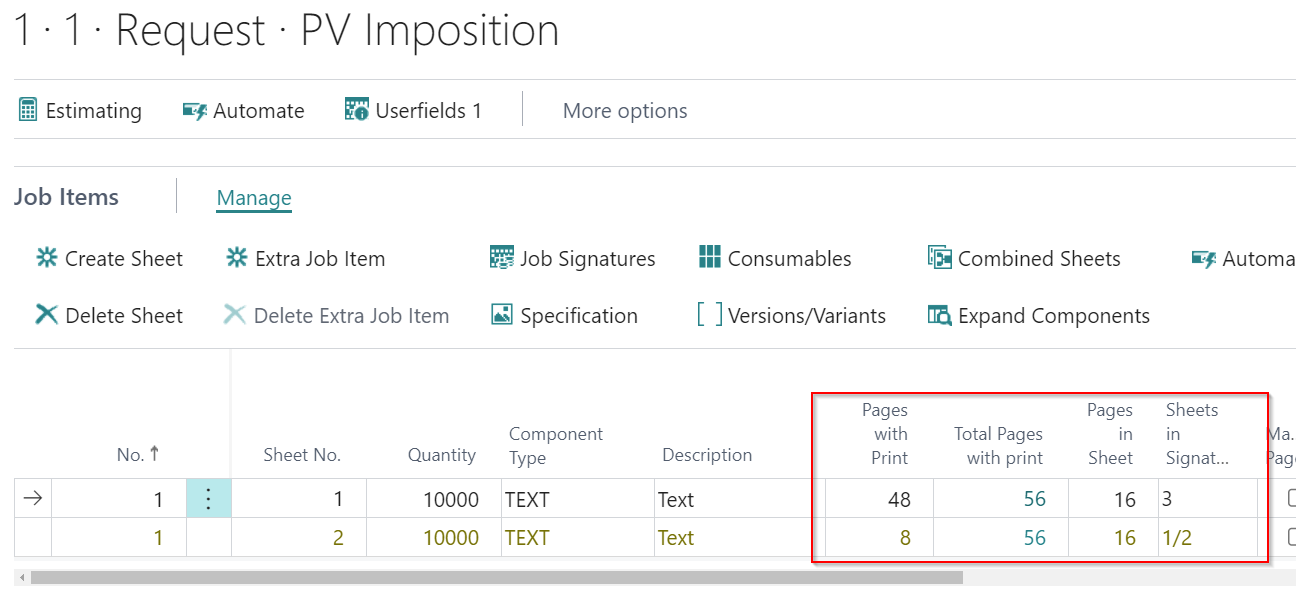This screenshot has height=594, width=1296.
Task: Activate Expand Components
Action: point(1039,315)
